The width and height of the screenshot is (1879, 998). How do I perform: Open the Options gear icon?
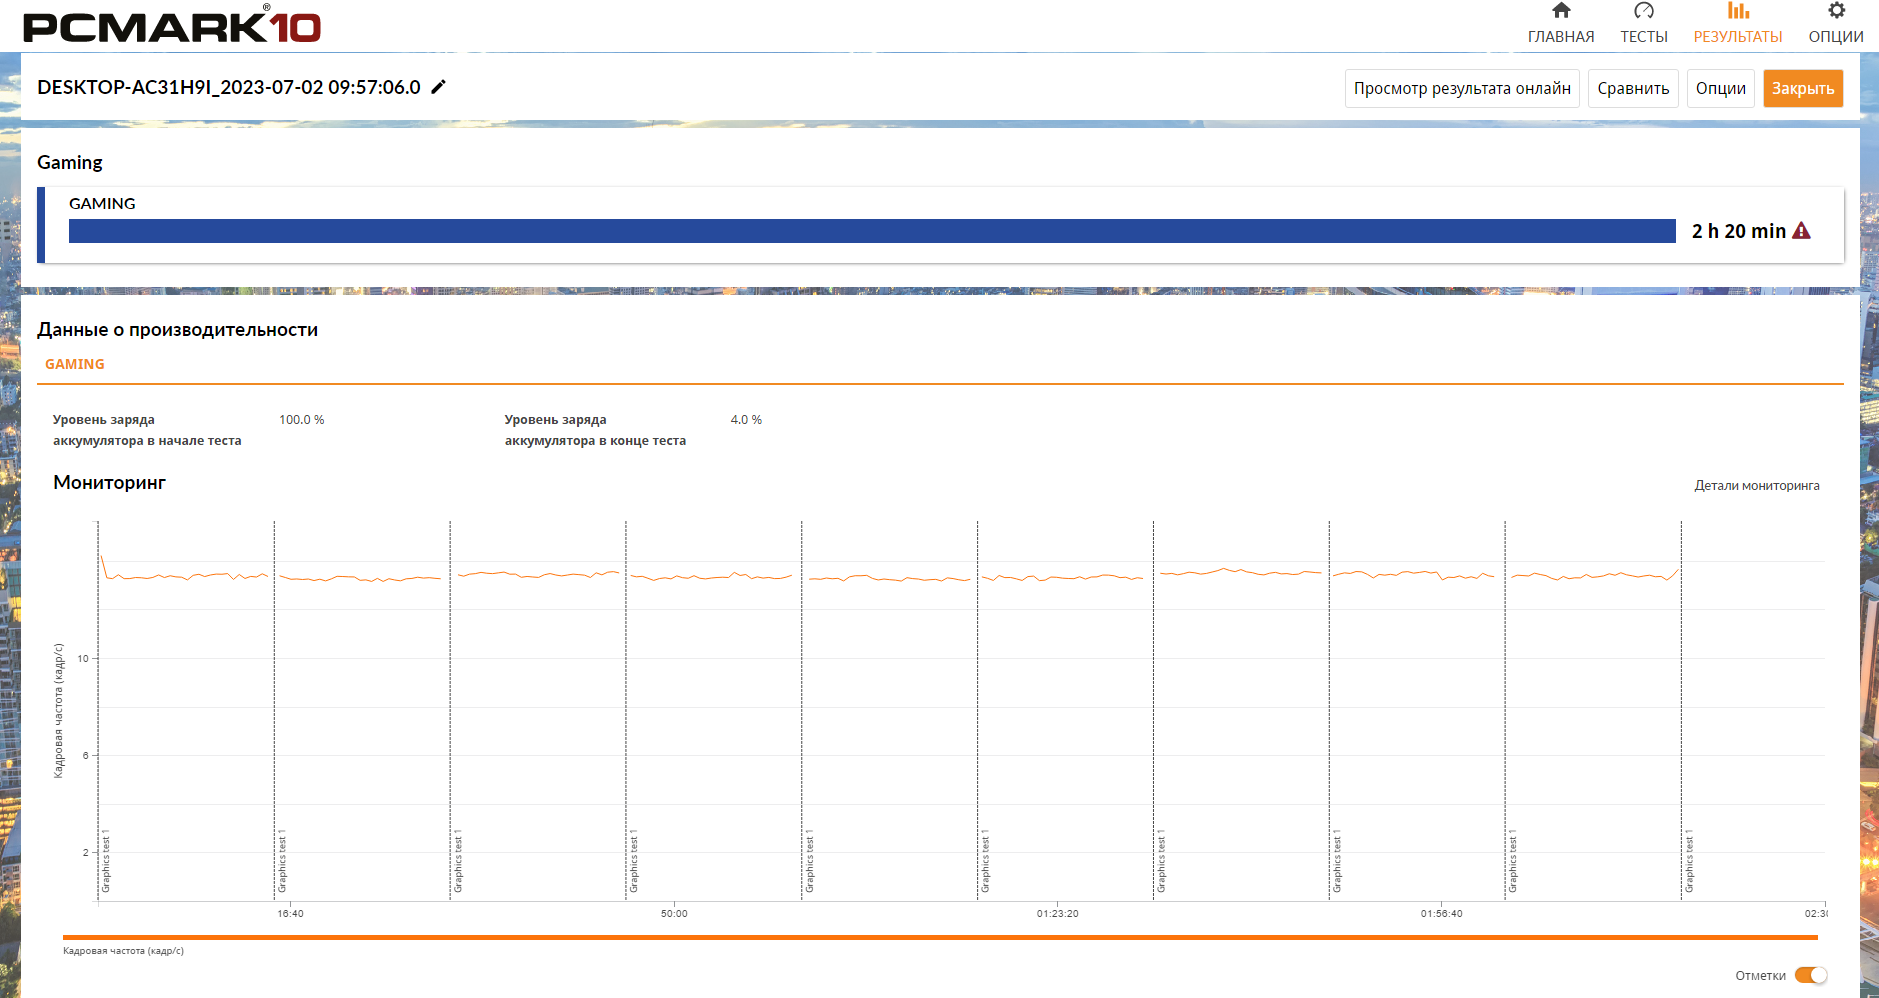click(x=1836, y=11)
